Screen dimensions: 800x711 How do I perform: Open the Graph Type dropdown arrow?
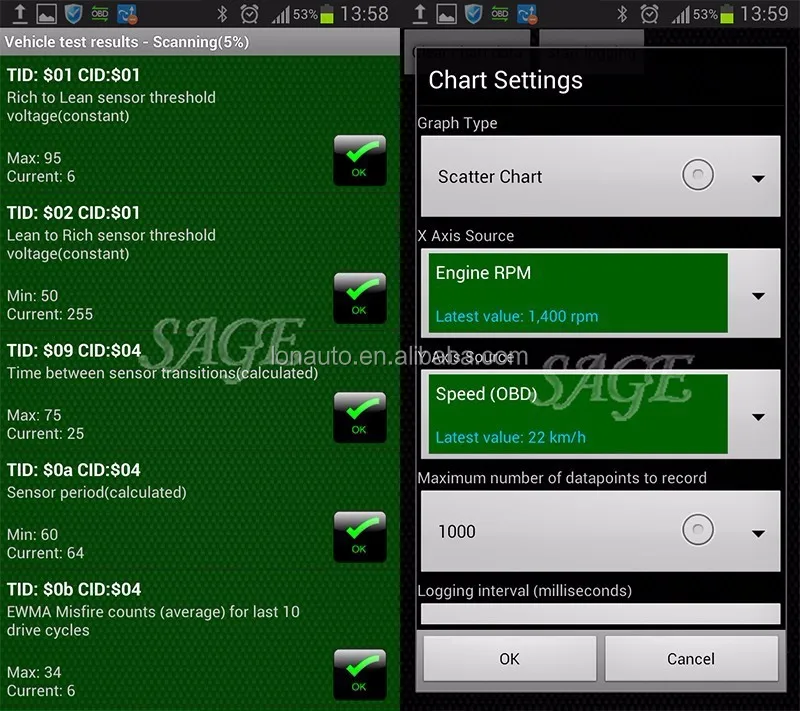coord(758,178)
